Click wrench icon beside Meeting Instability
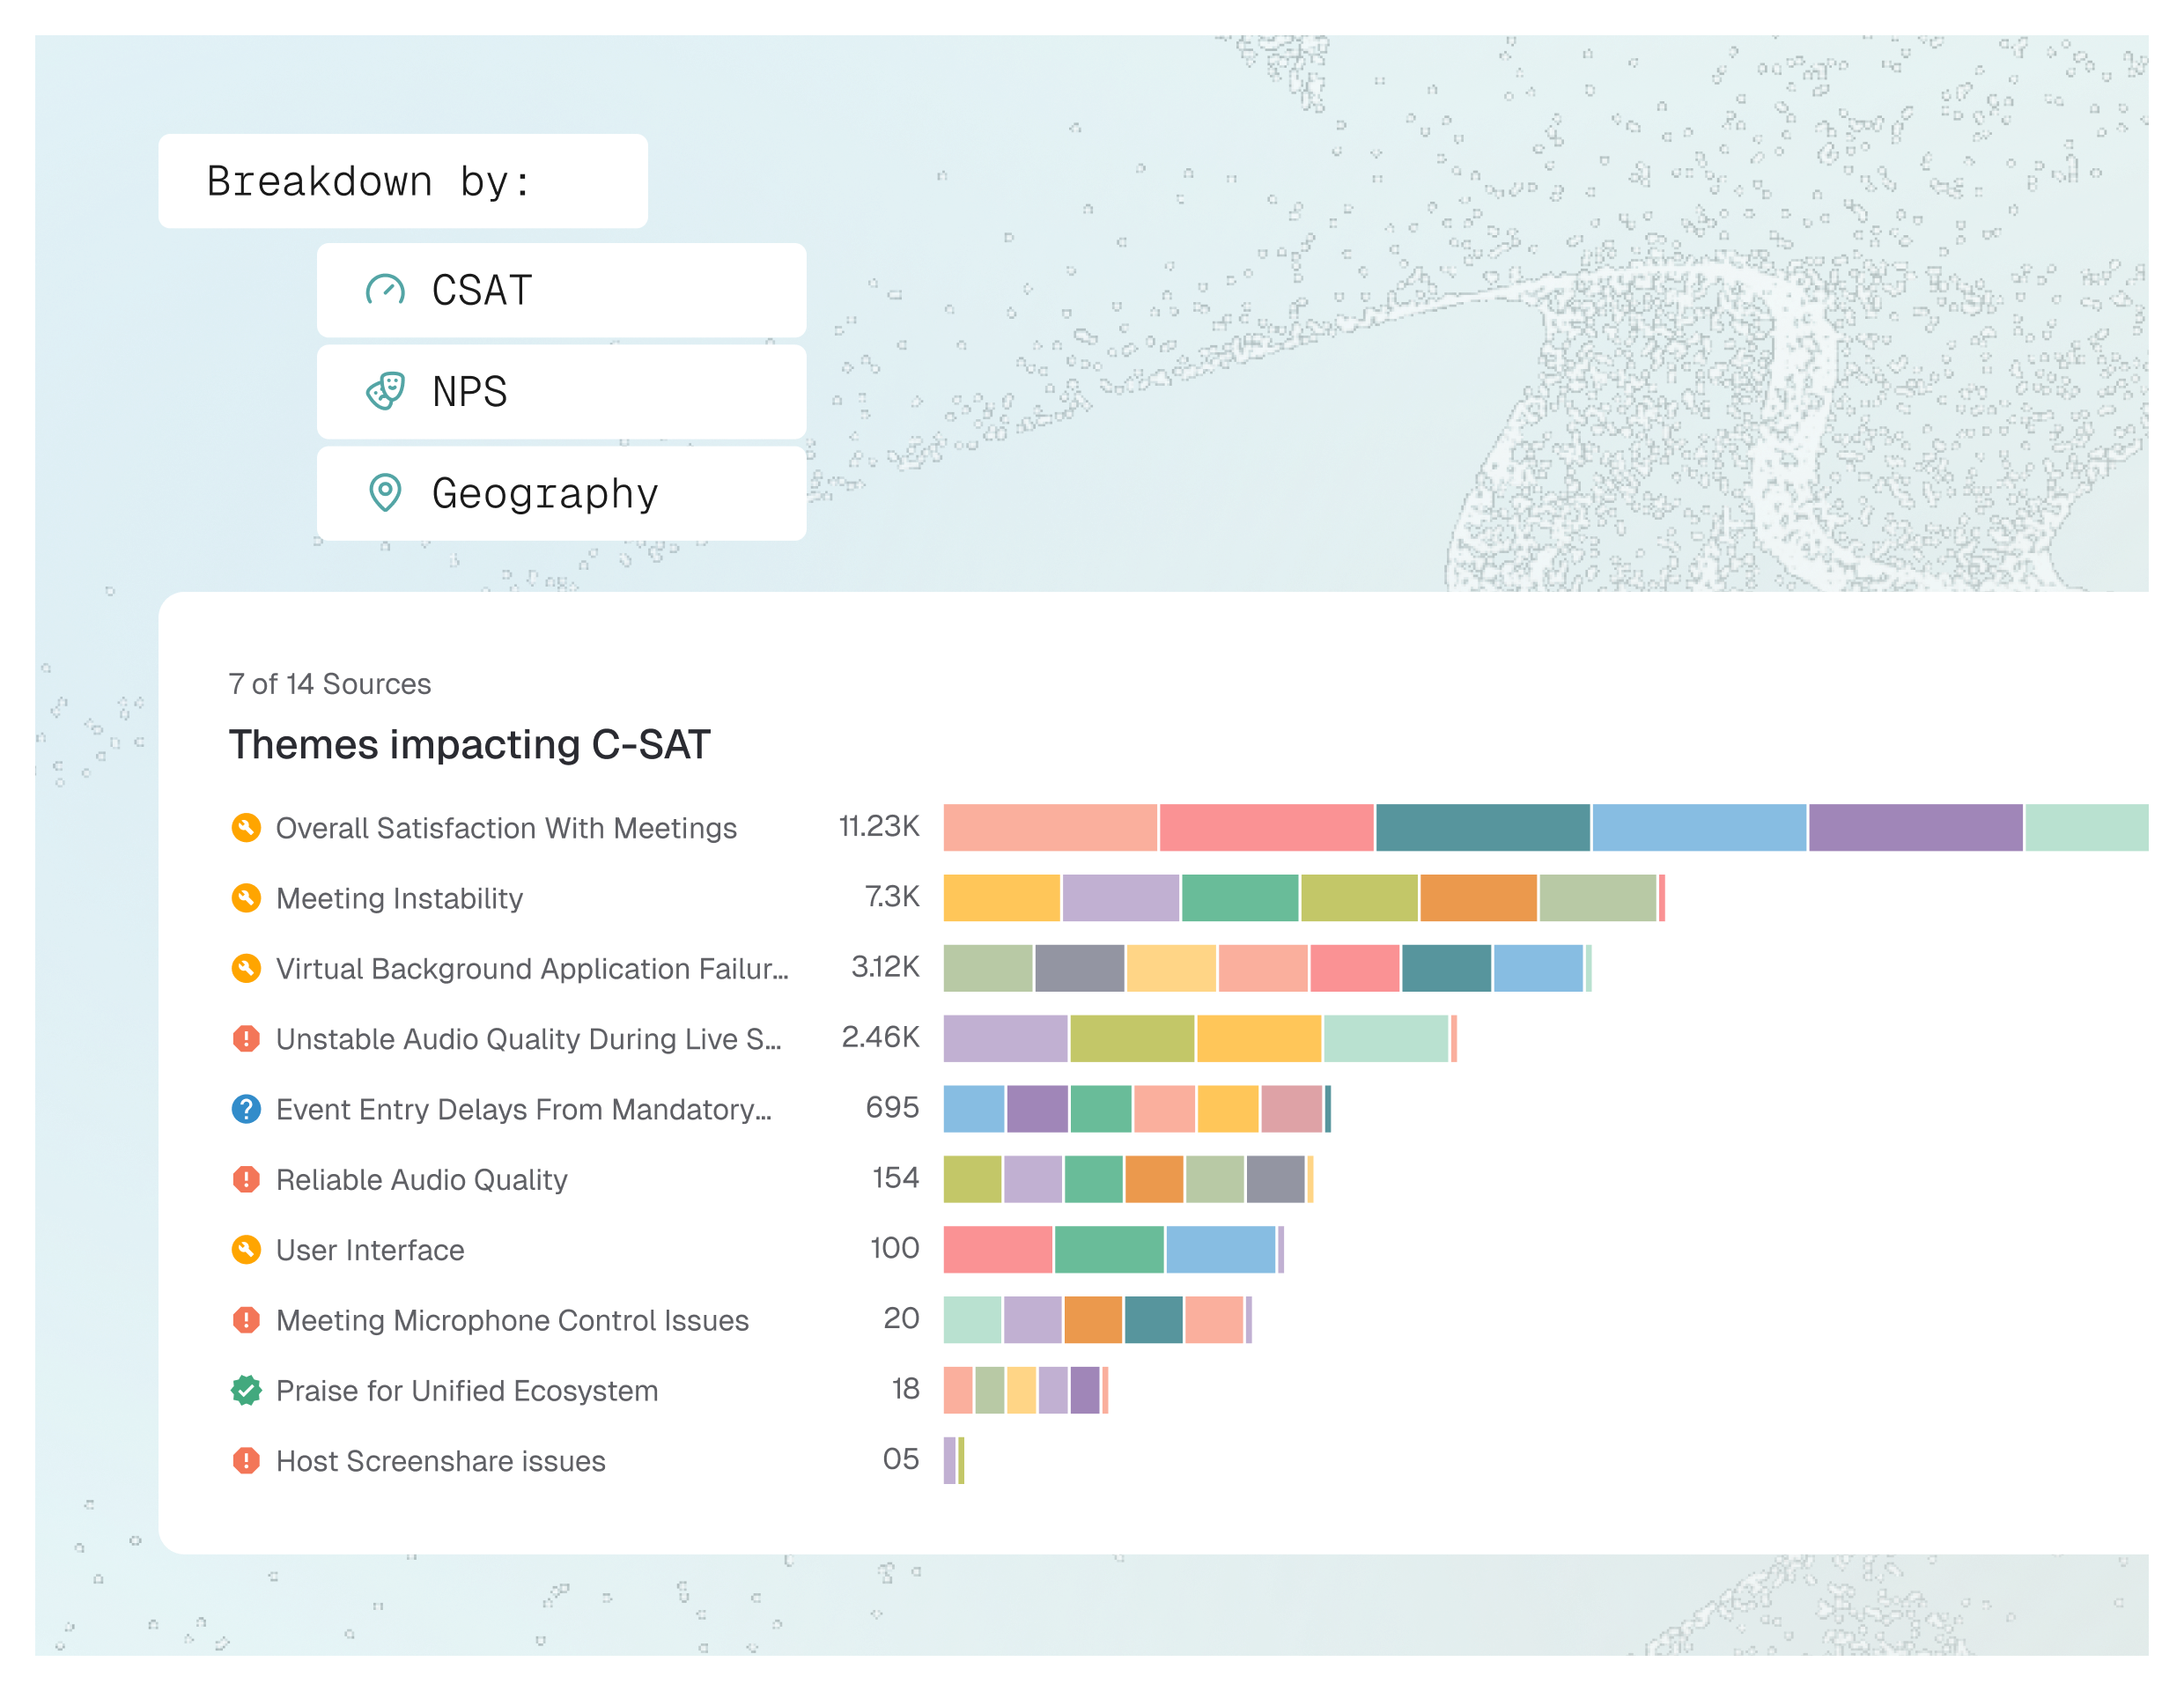2184x1691 pixels. 246,898
